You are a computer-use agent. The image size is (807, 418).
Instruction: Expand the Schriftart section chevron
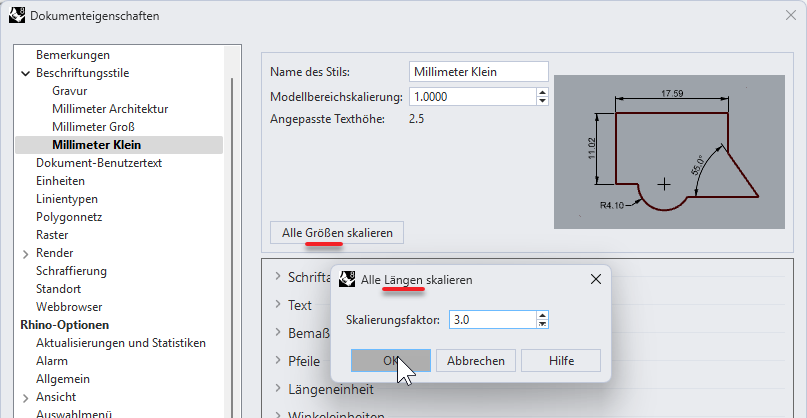pyautogui.click(x=278, y=276)
